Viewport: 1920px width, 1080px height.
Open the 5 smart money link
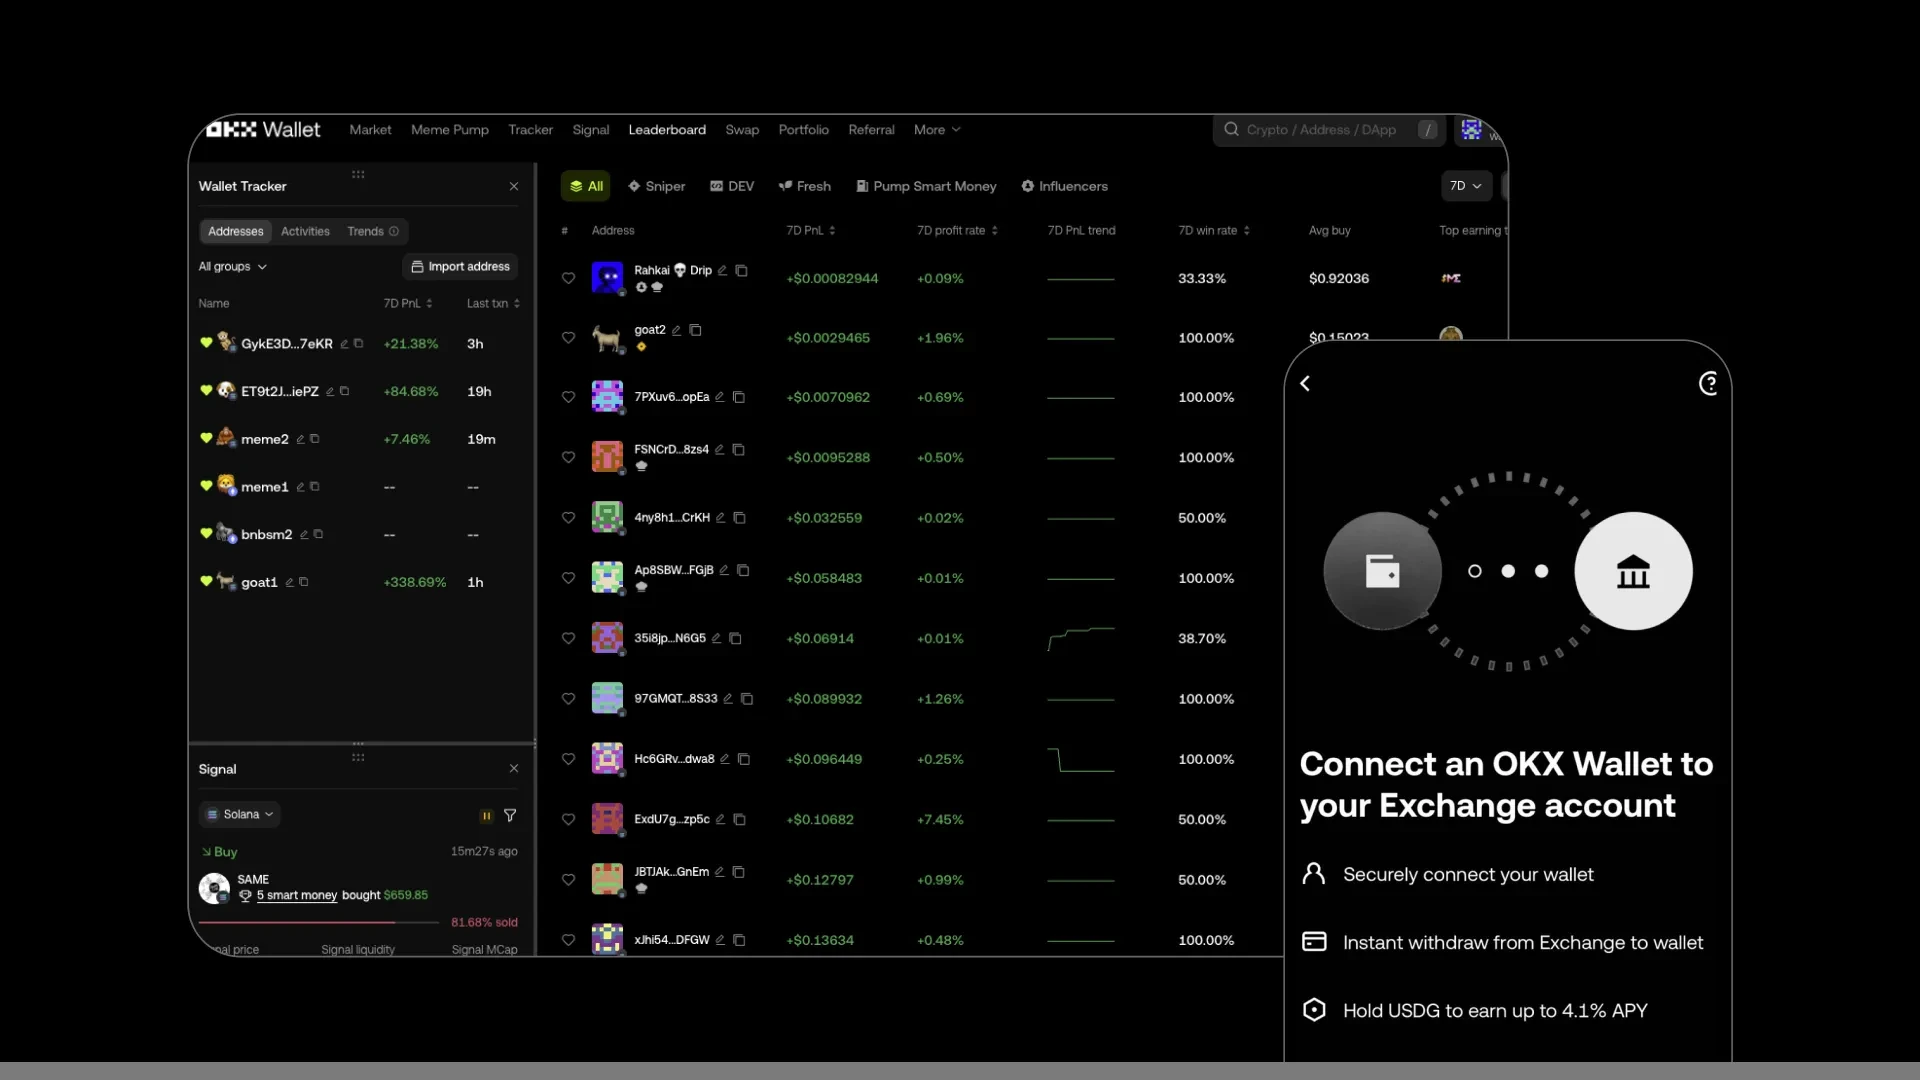pyautogui.click(x=298, y=895)
